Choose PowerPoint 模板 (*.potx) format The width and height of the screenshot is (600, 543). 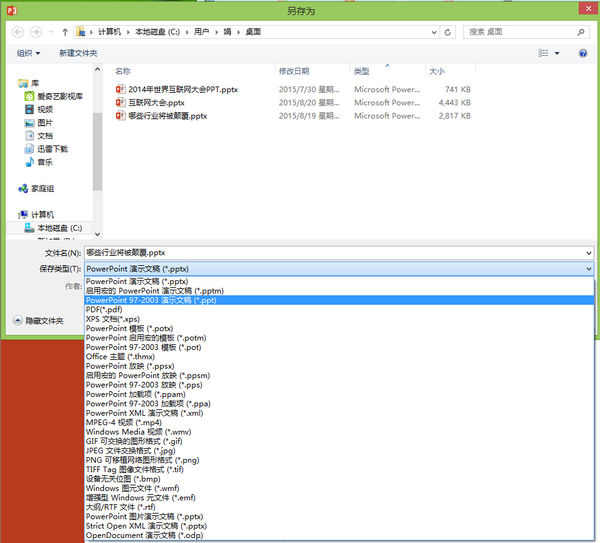tap(339, 328)
